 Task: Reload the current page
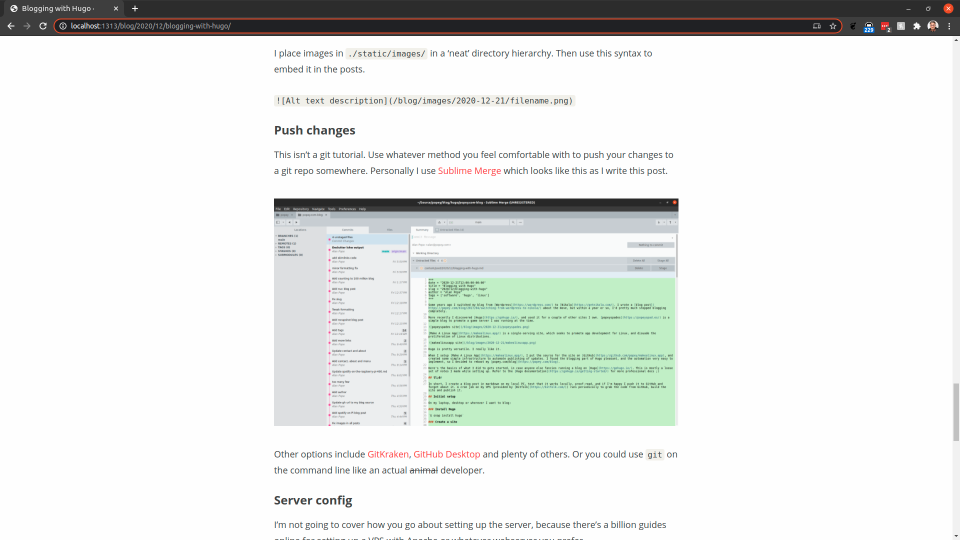[43, 25]
